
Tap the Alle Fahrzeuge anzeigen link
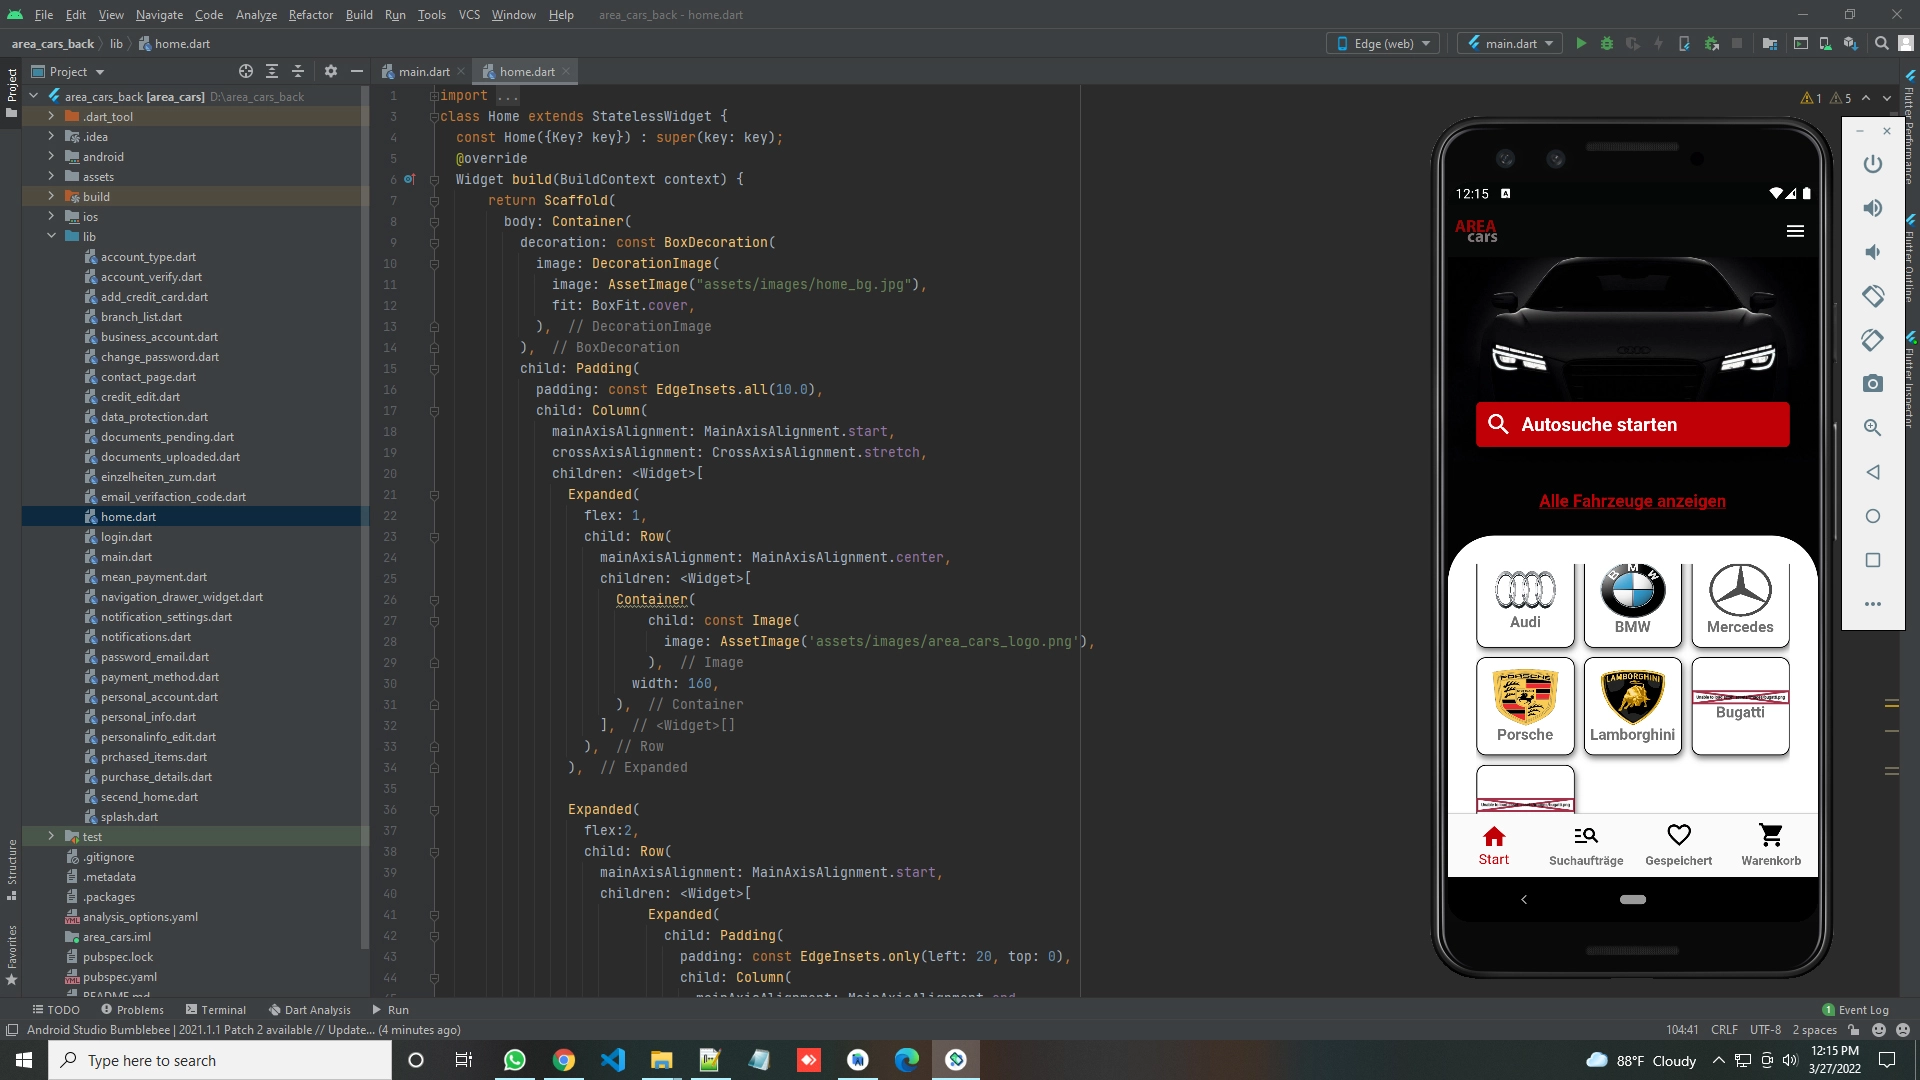pyautogui.click(x=1632, y=501)
